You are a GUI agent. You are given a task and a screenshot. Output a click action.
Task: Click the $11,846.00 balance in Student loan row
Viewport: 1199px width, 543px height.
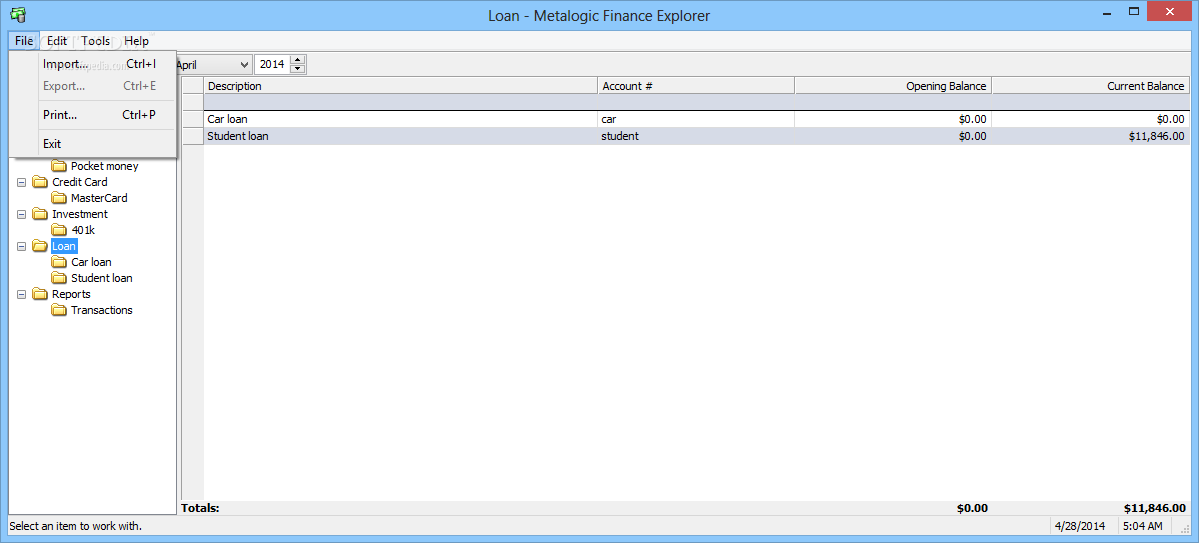point(1156,136)
